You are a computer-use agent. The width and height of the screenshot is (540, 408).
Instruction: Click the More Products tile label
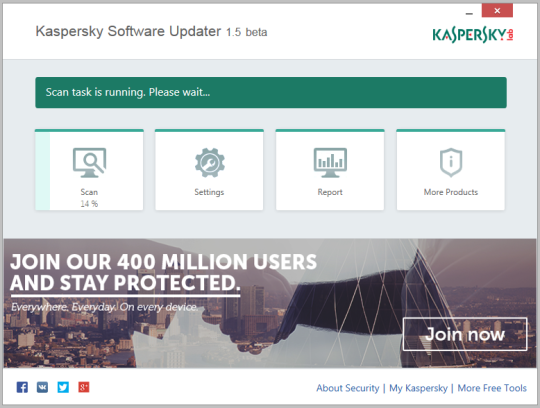(451, 192)
